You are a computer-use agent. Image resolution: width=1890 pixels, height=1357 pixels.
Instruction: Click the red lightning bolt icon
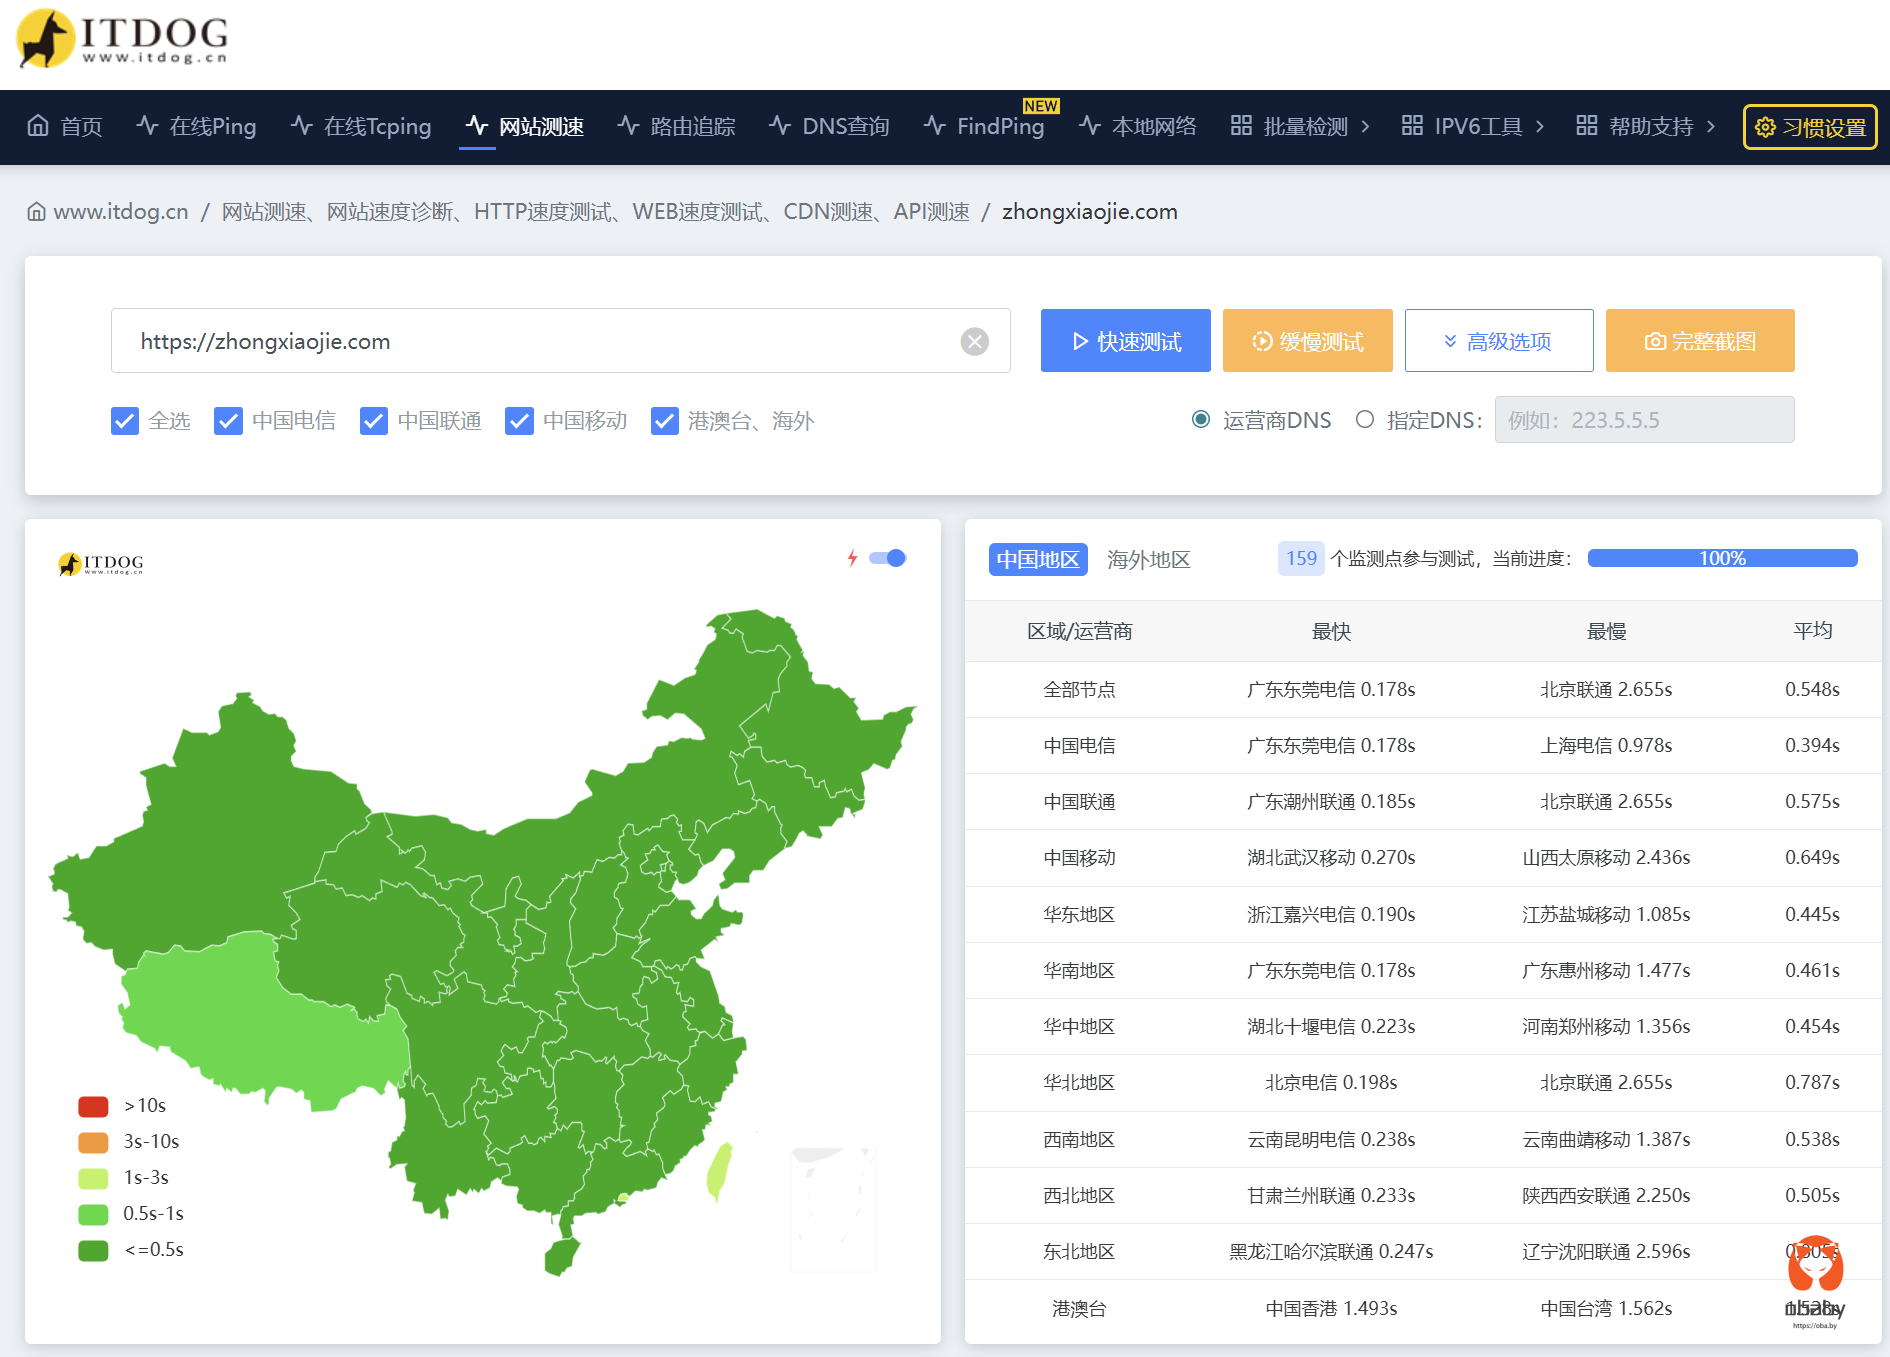point(852,558)
